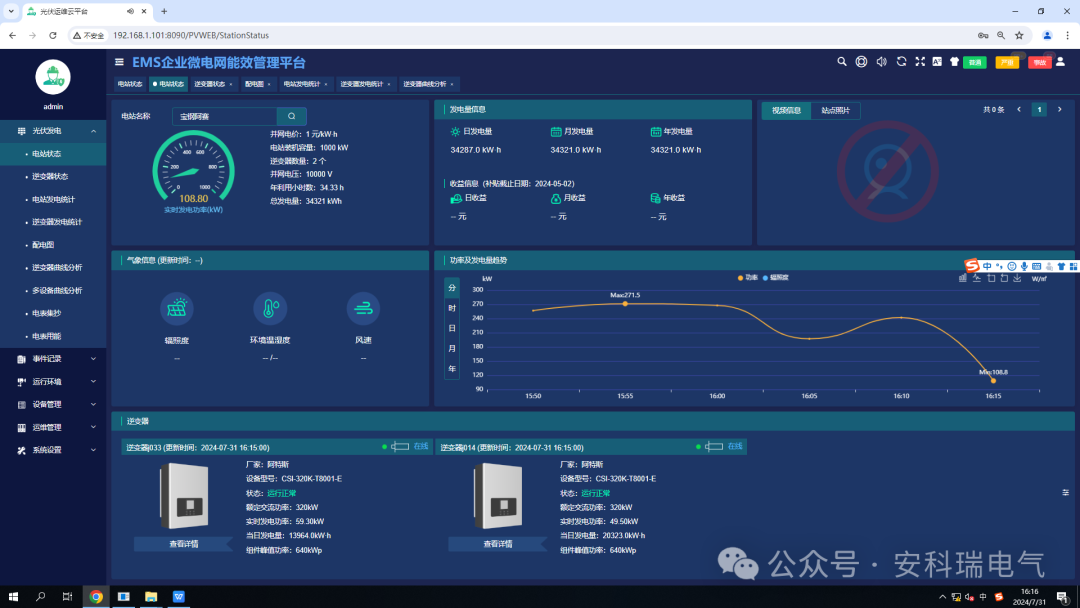Viewport: 1080px width, 608px height.
Task: Toggle the 辐照度 legend series
Action: click(776, 277)
